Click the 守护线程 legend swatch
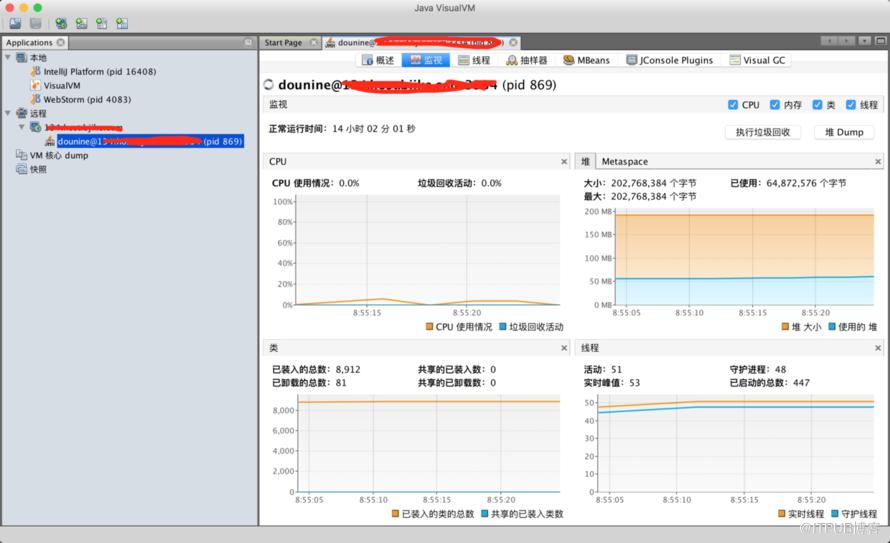This screenshot has height=543, width=890. coord(835,513)
